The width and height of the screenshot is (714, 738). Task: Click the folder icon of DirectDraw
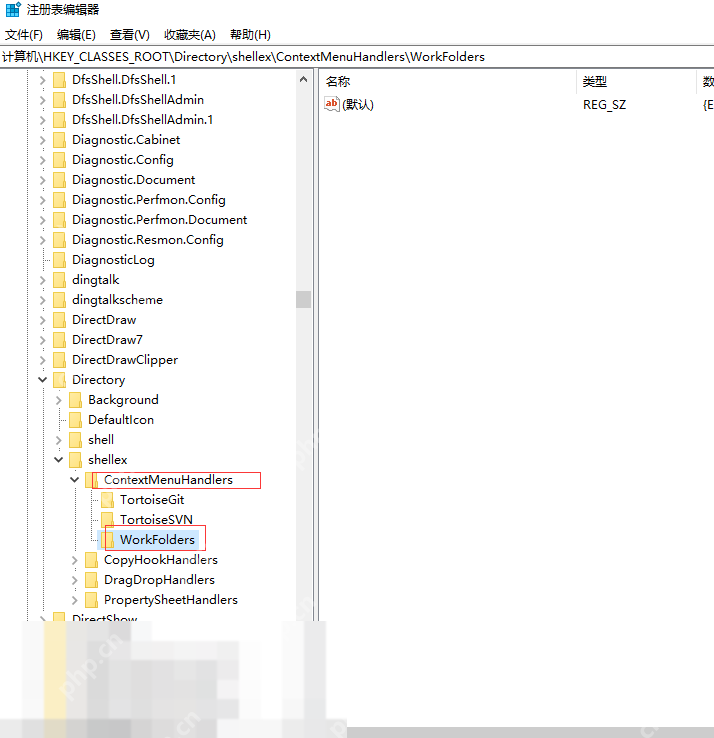[60, 320]
